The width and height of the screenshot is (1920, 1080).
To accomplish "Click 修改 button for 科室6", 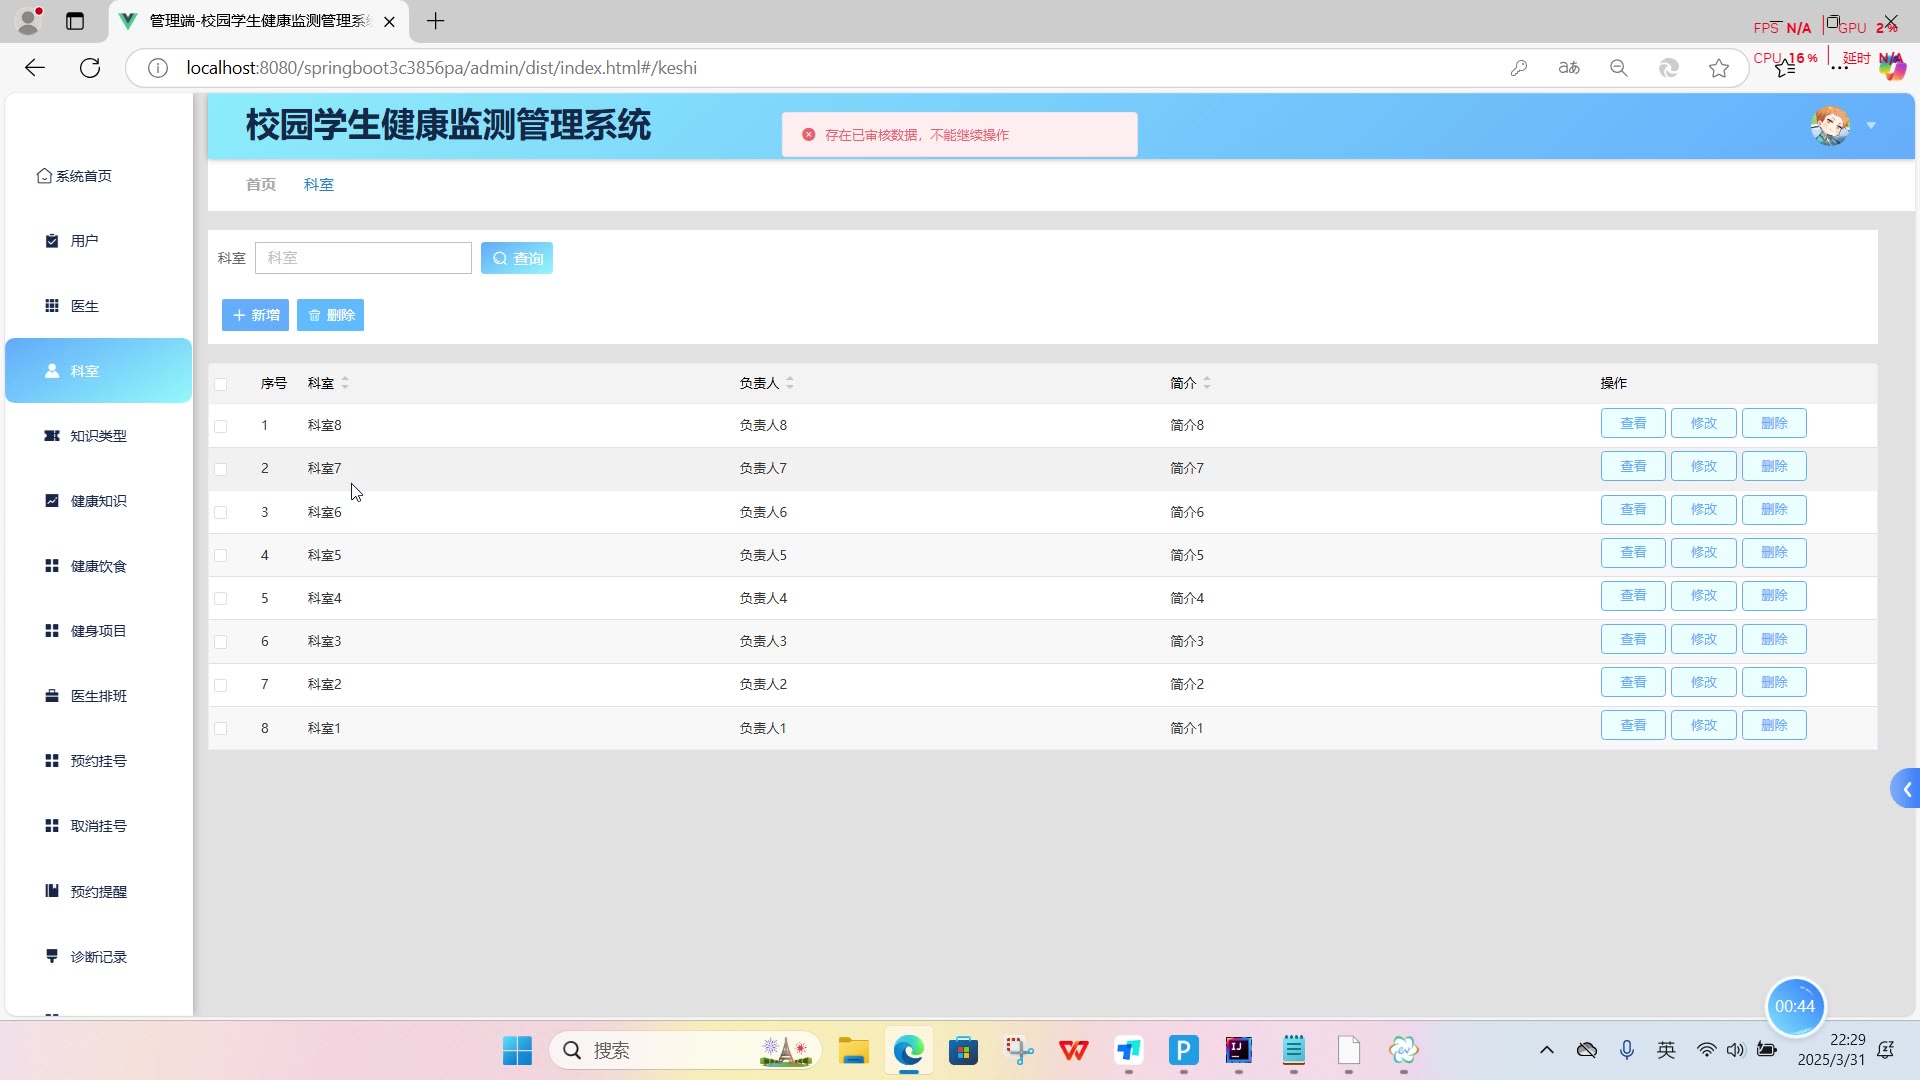I will pyautogui.click(x=1703, y=510).
